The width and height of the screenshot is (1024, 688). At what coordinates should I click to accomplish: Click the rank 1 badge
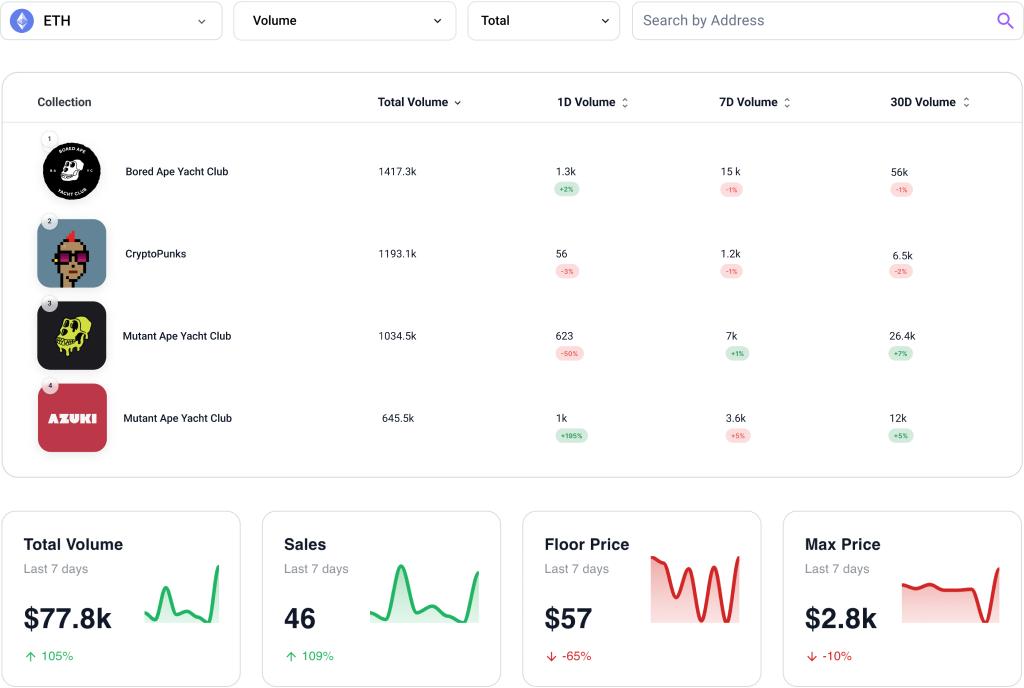point(50,139)
